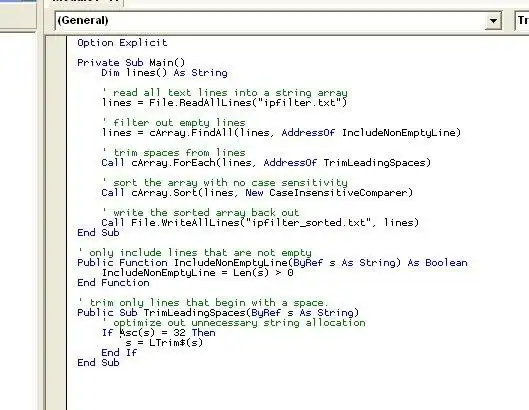Viewport: 529px width, 410px height.
Task: Click the 'Call File.WriteAllLines' line
Action: pos(260,223)
